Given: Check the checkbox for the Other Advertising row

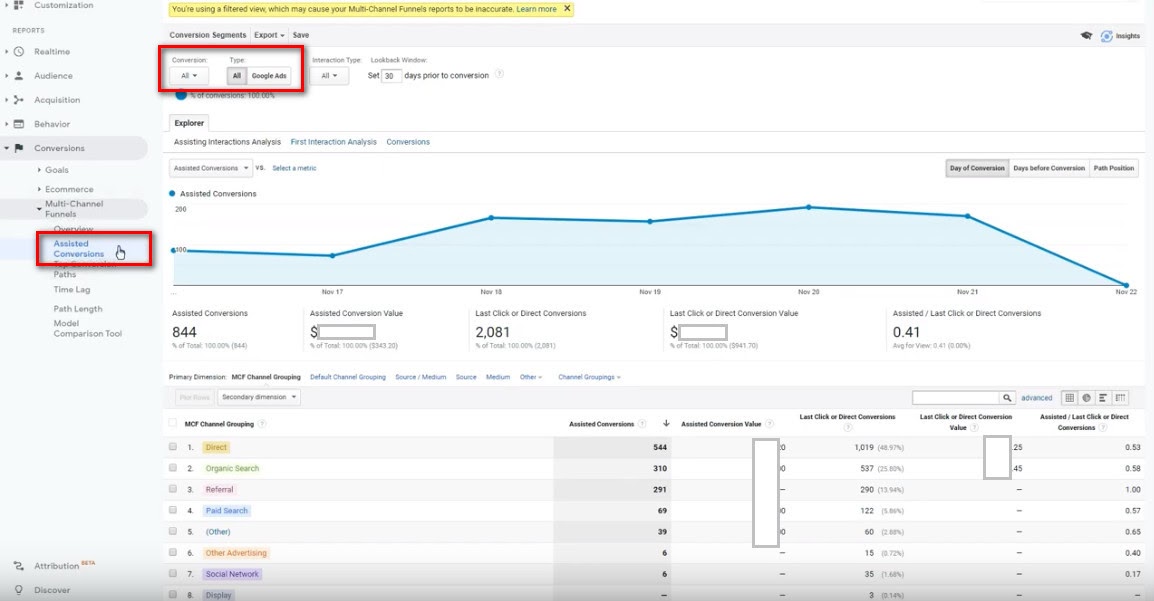Looking at the screenshot, I should click(173, 552).
